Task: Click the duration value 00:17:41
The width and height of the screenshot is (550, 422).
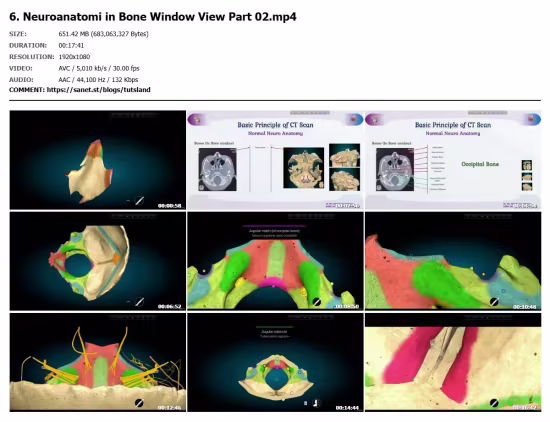Action: pos(71,45)
